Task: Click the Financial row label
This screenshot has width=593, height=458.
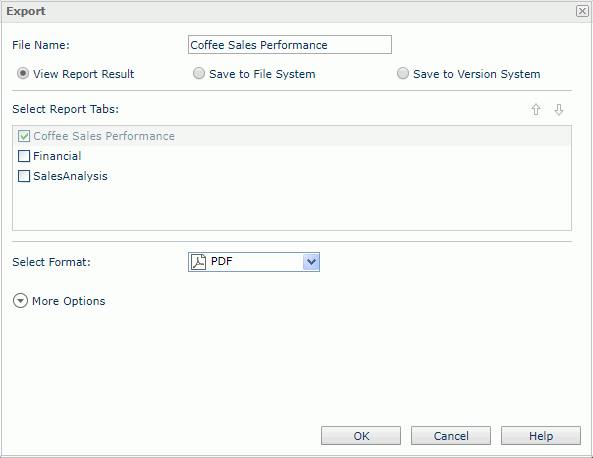Action: coord(57,156)
